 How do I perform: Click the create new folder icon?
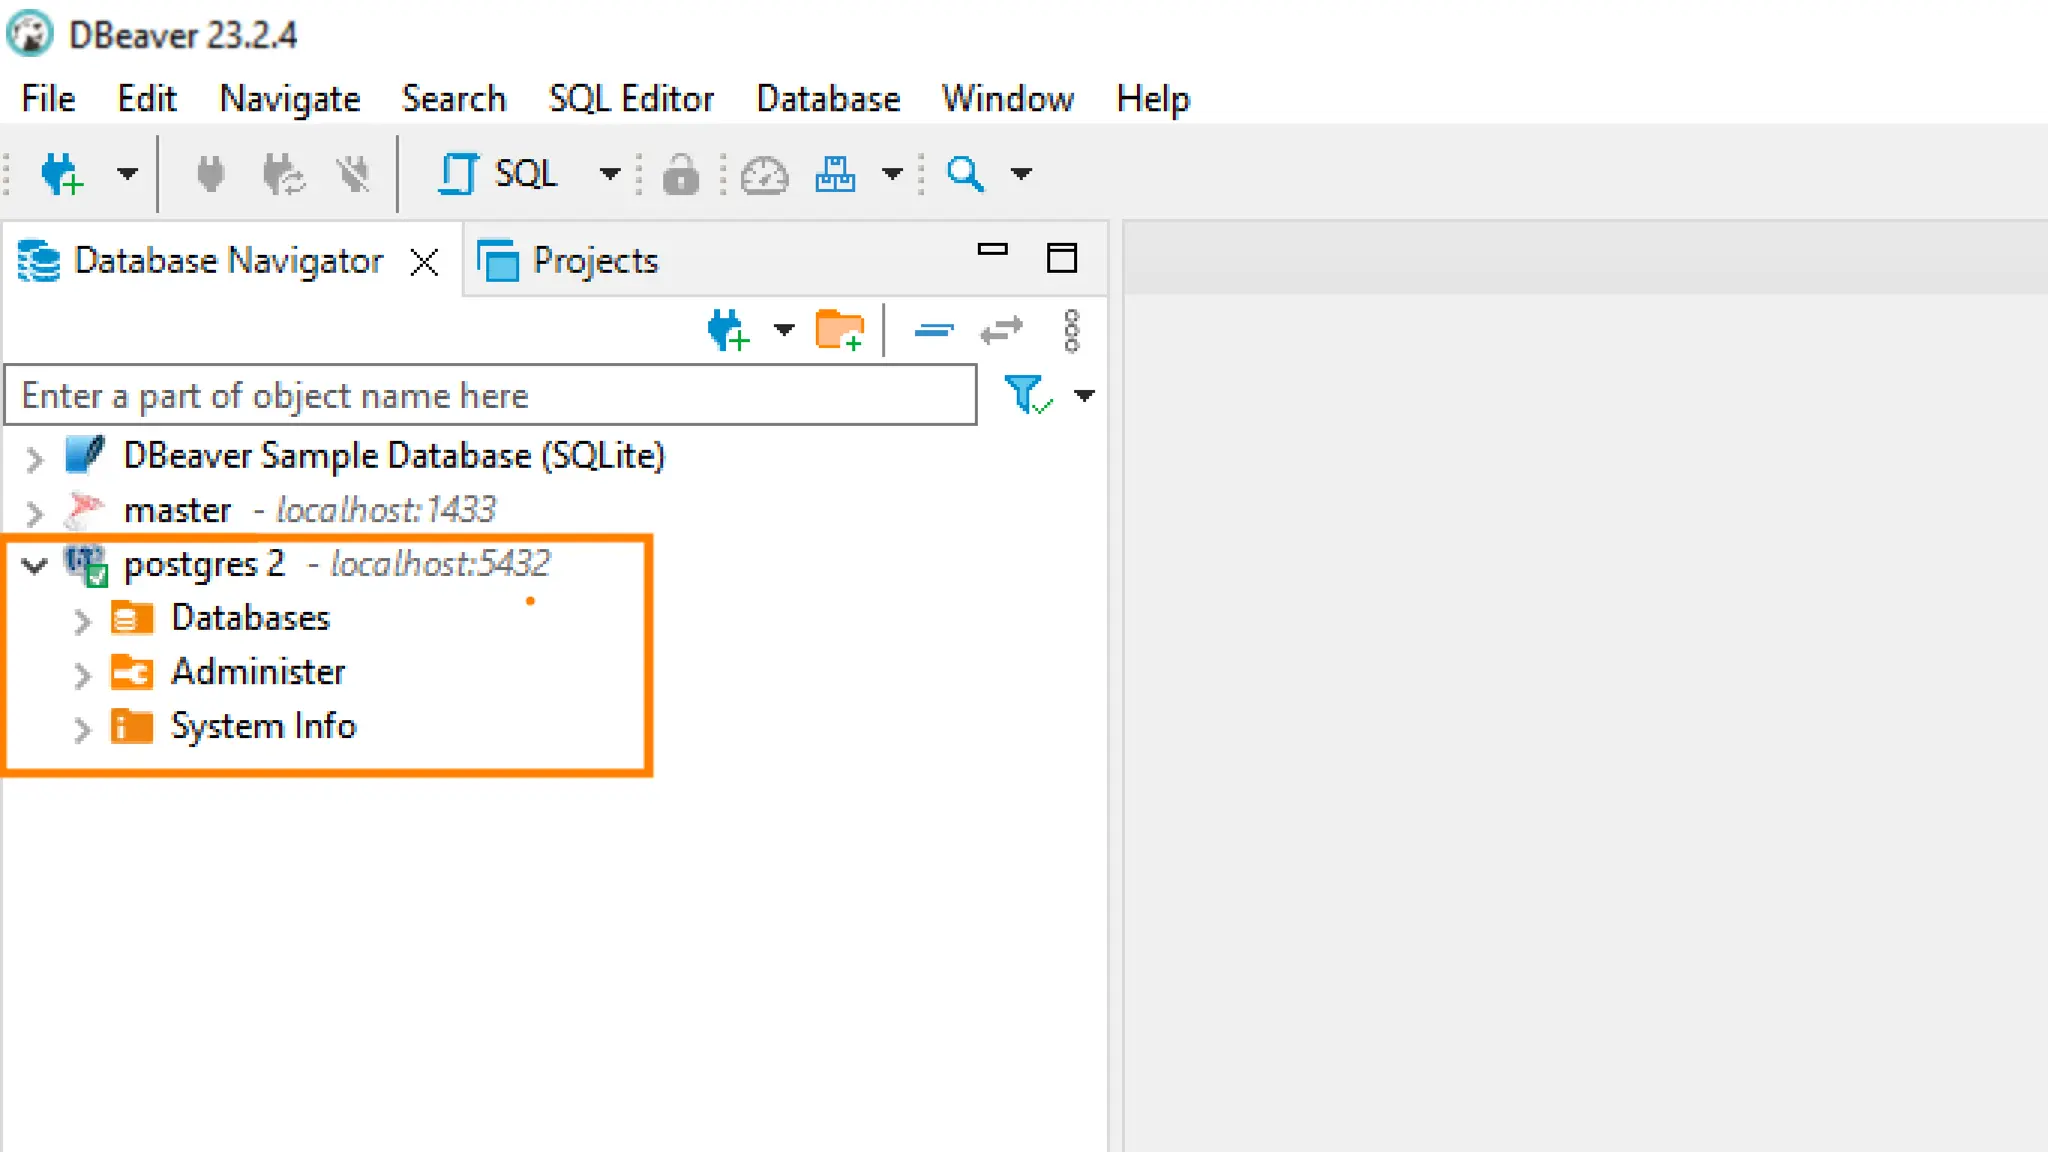(840, 330)
